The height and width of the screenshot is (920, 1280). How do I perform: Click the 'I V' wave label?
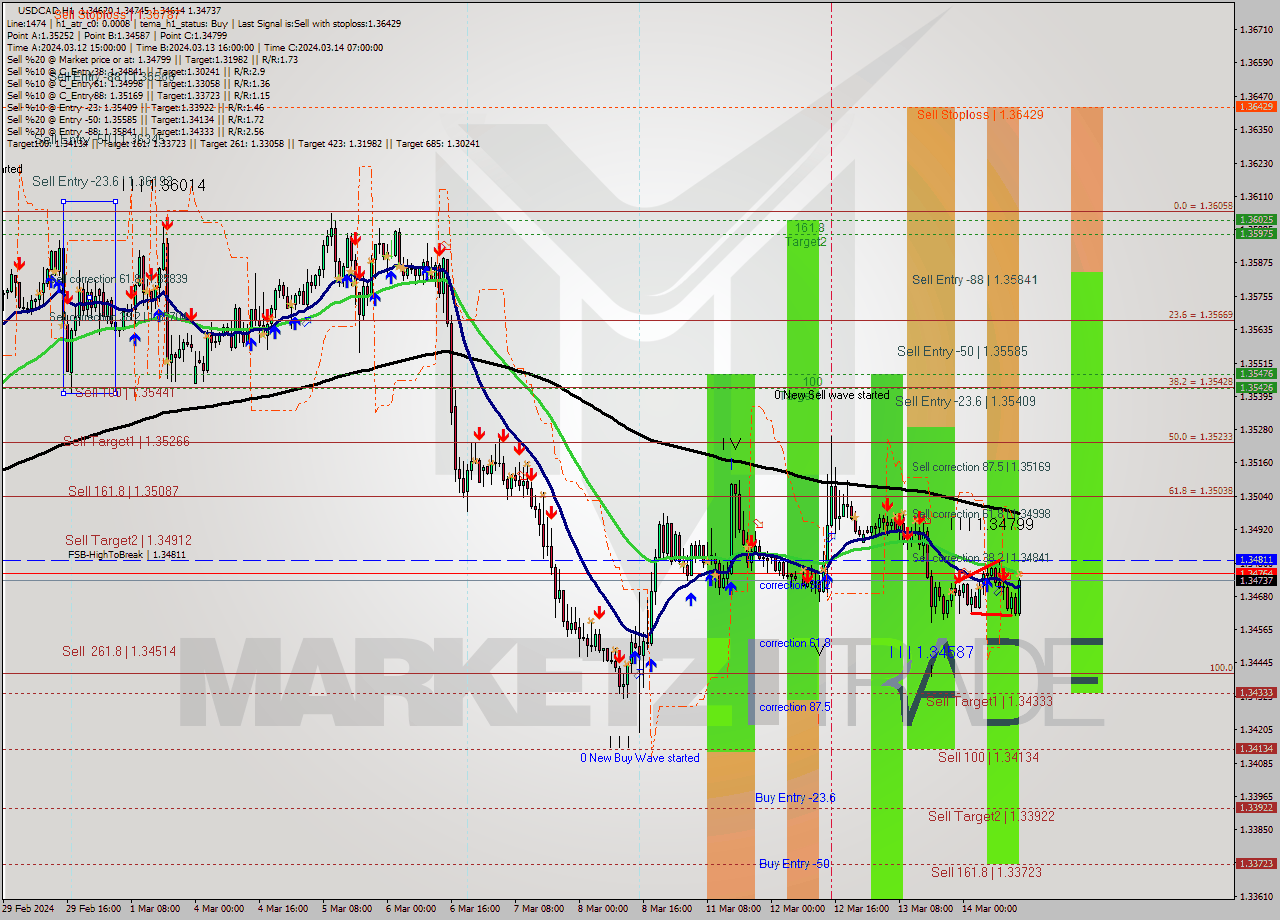730,443
